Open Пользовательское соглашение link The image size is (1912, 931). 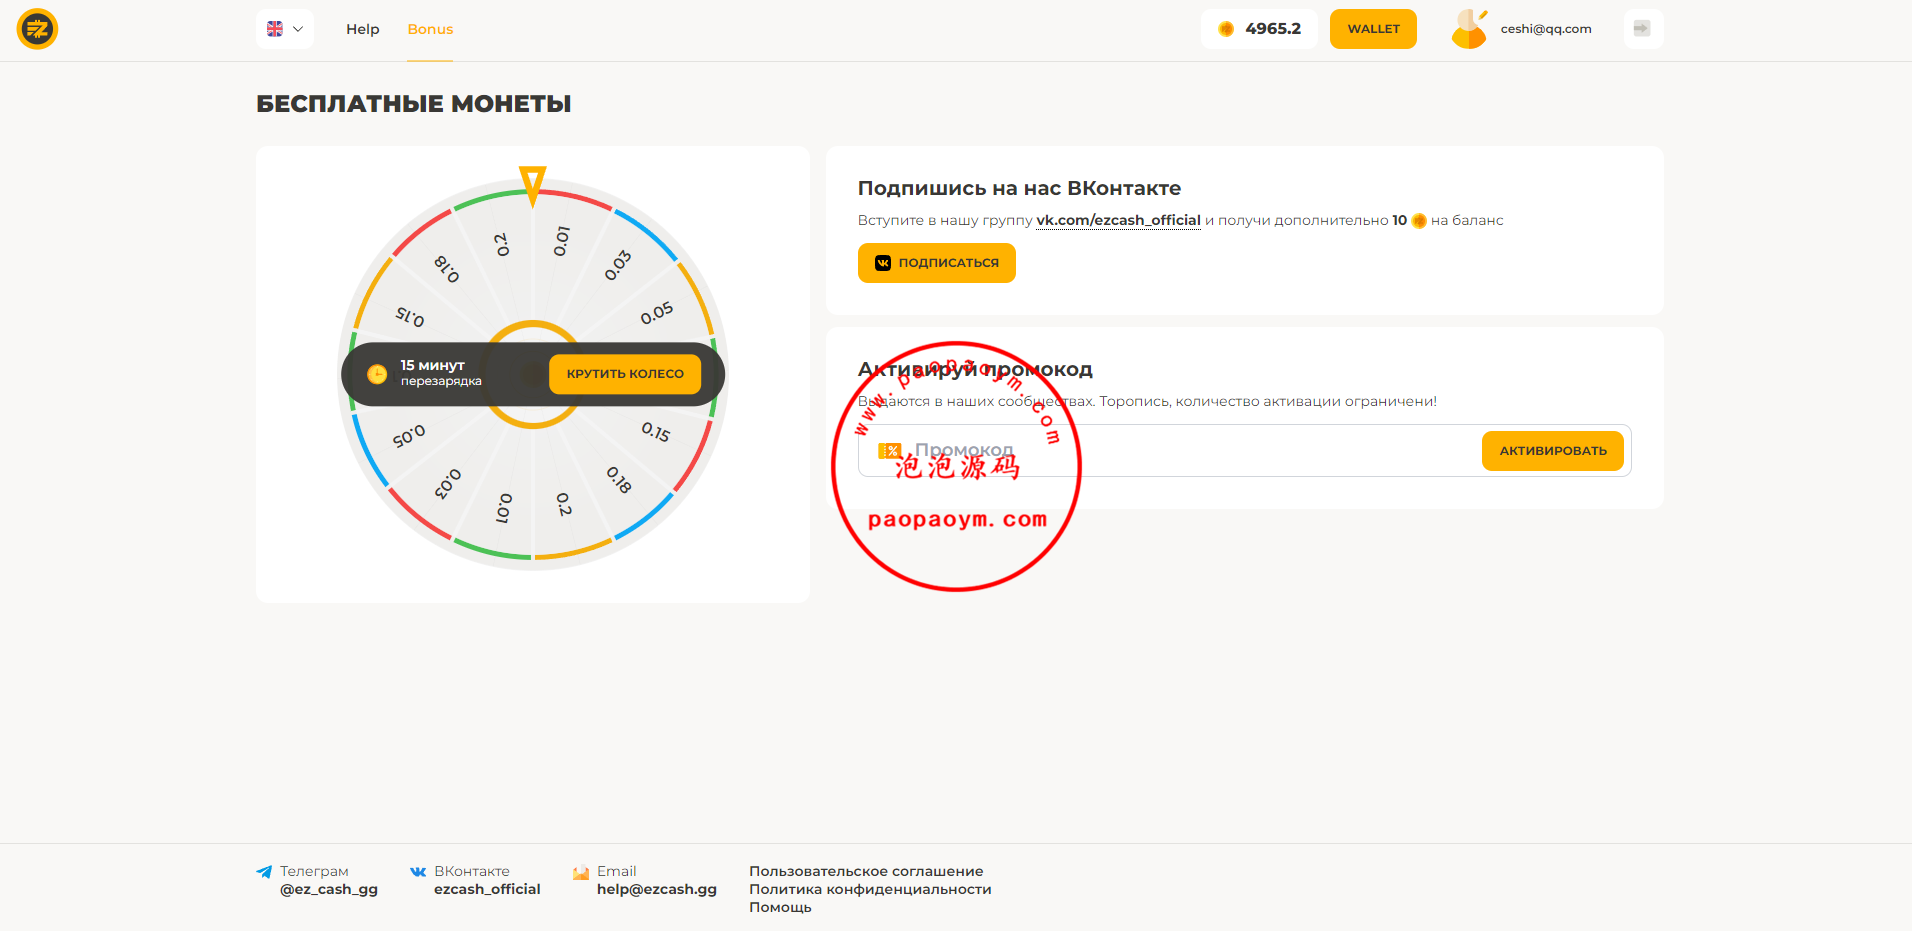coord(866,871)
